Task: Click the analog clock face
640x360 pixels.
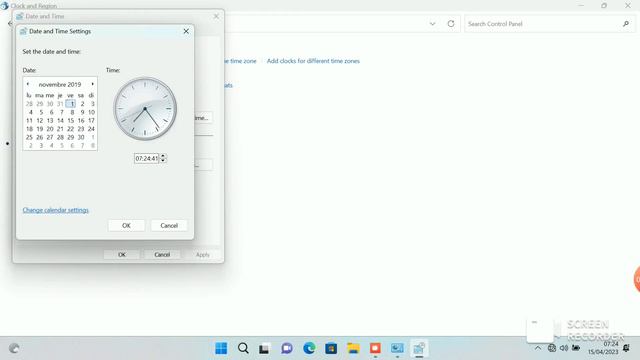Action: pos(145,109)
